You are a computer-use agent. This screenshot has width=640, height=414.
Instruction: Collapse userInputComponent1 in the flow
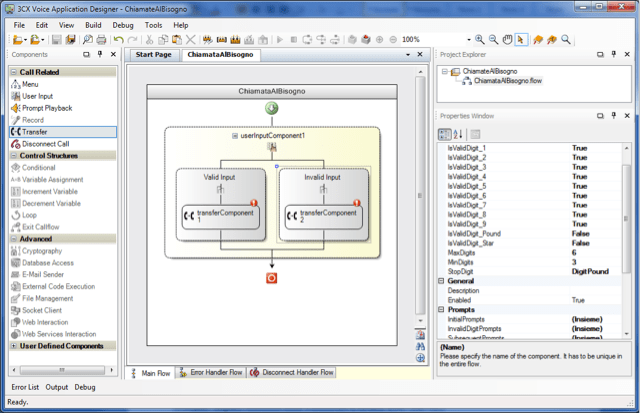pyautogui.click(x=235, y=136)
